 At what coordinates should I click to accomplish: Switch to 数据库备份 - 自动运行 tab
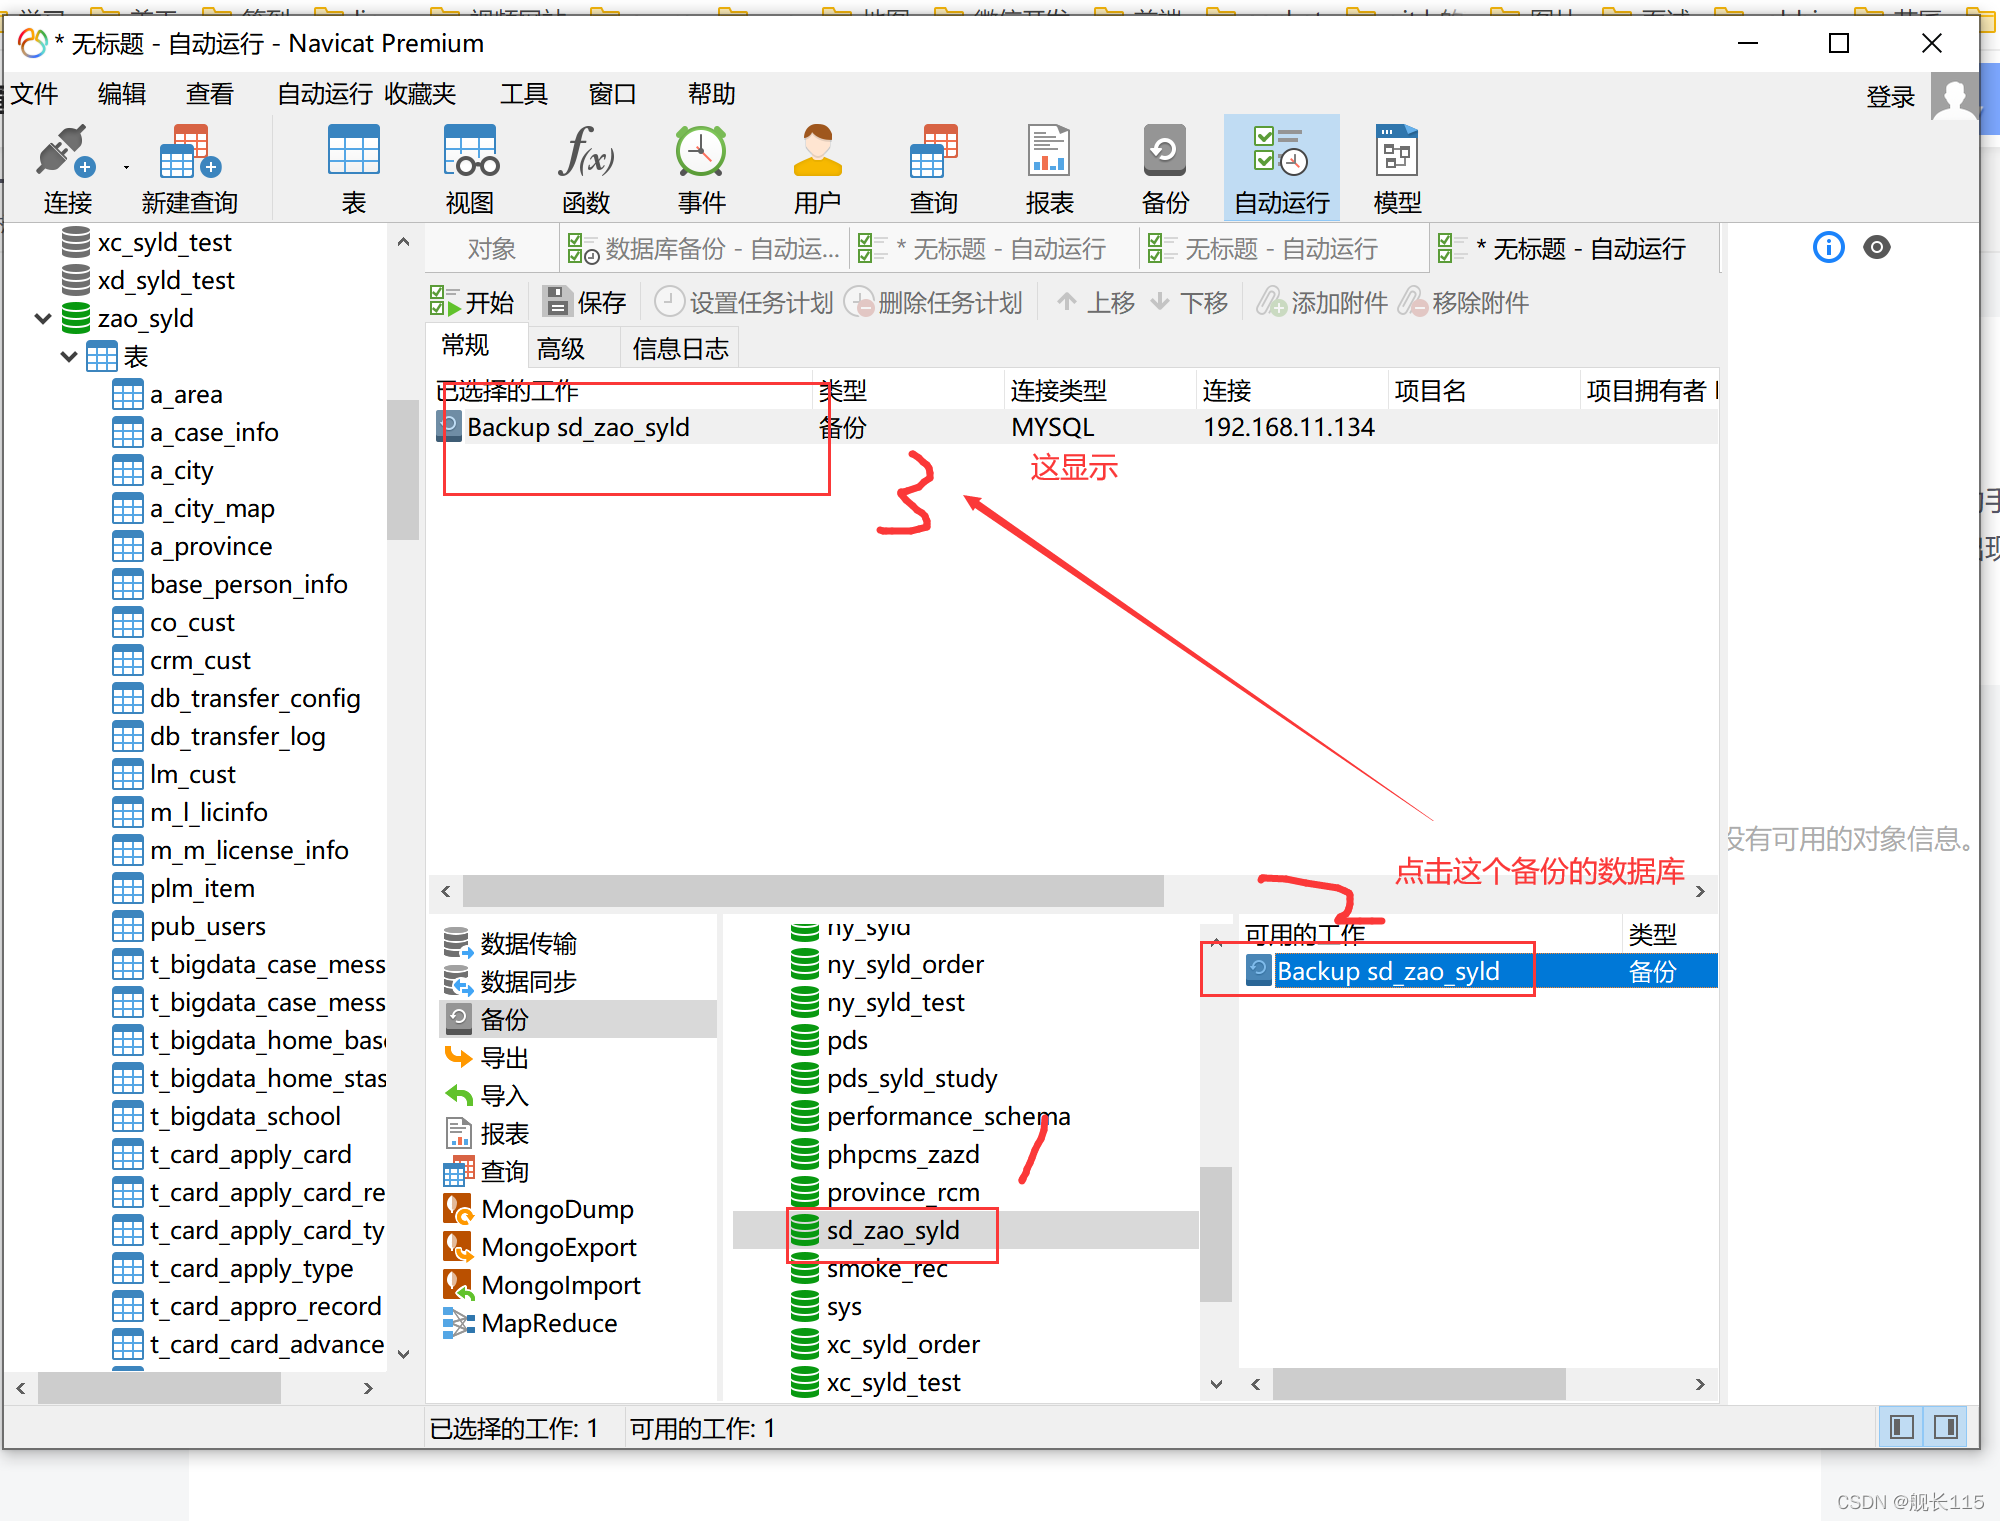pos(704,248)
